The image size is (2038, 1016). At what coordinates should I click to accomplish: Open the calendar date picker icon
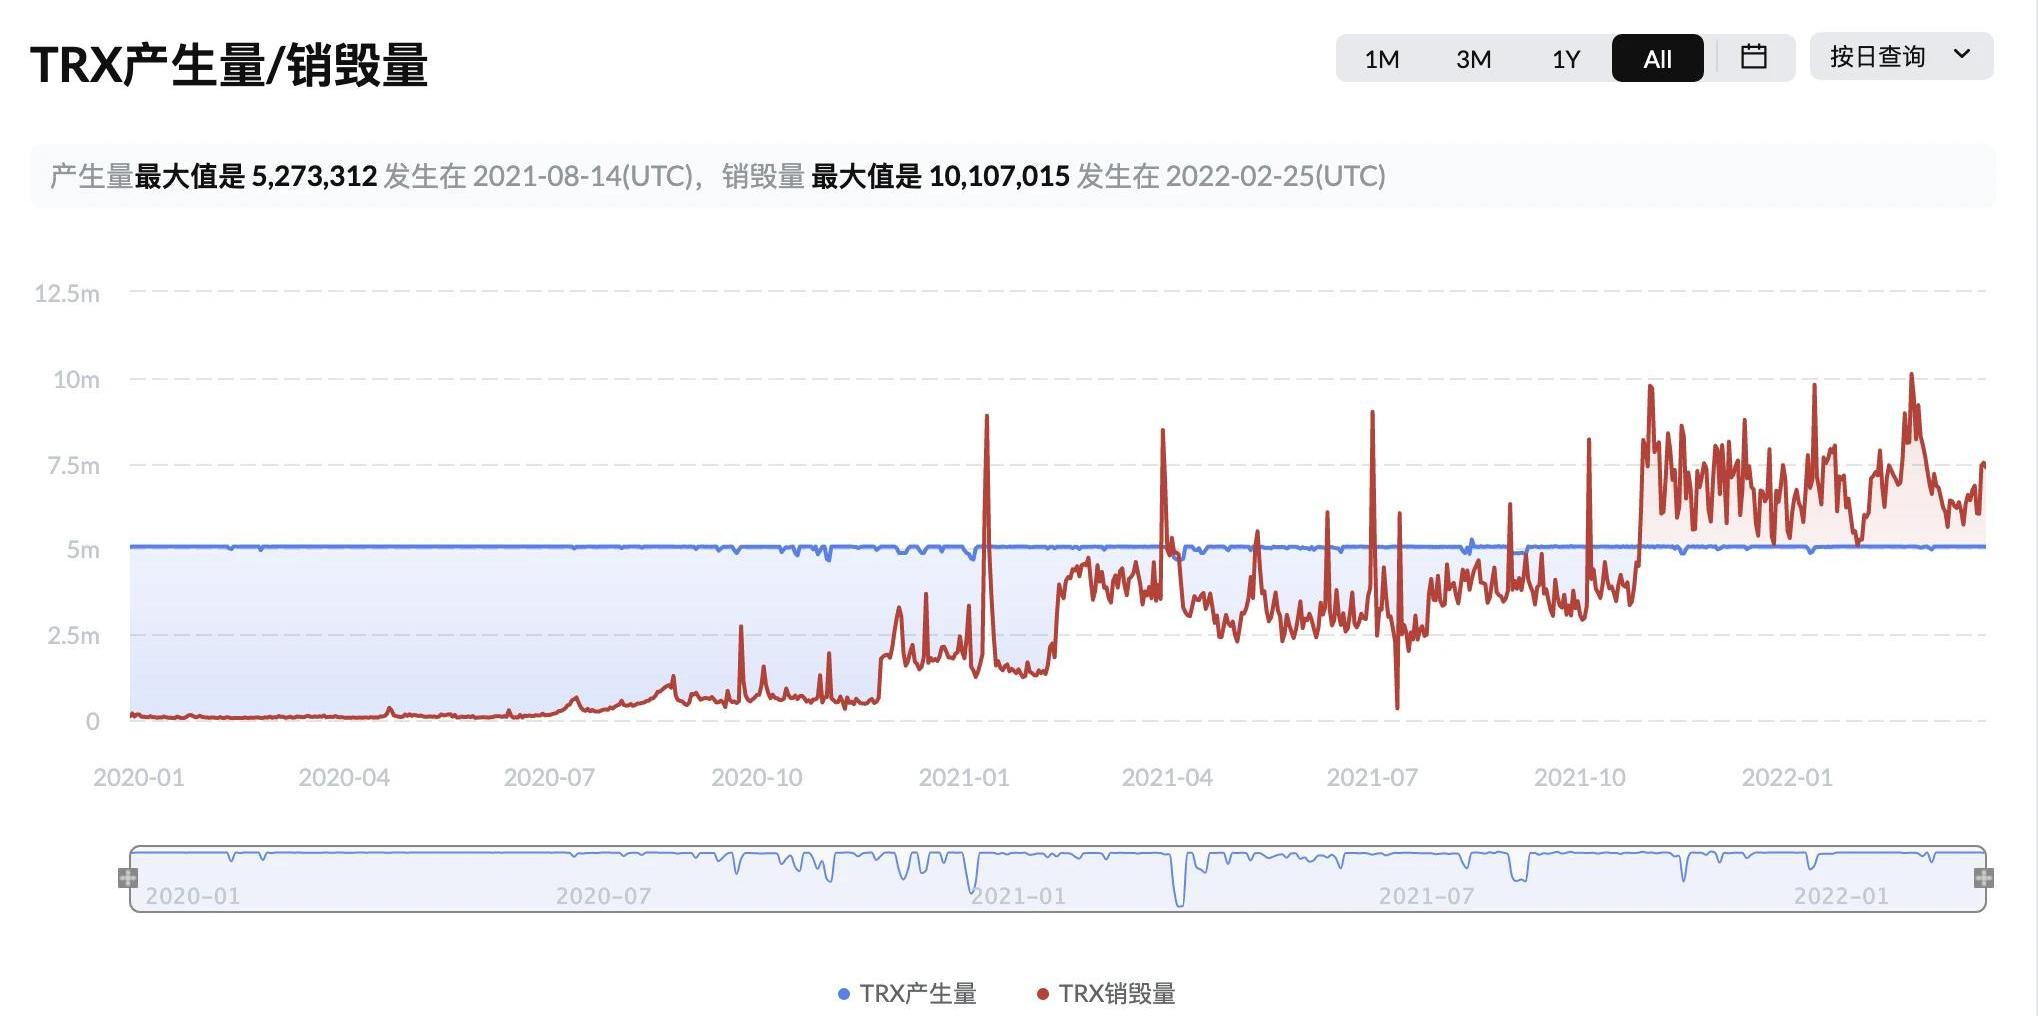click(x=1753, y=57)
